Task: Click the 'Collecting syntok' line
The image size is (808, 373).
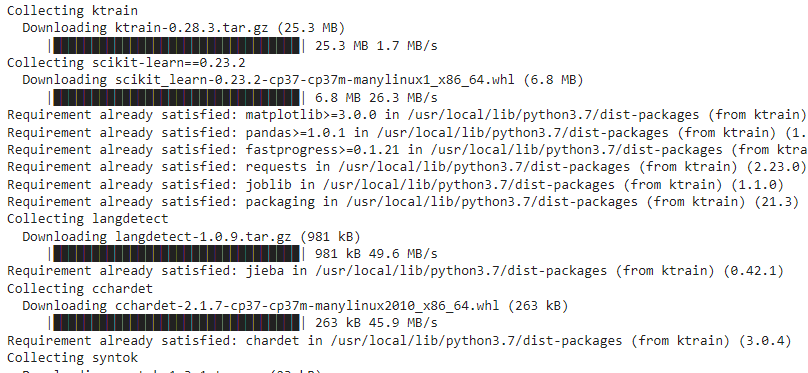Action: click(72, 358)
